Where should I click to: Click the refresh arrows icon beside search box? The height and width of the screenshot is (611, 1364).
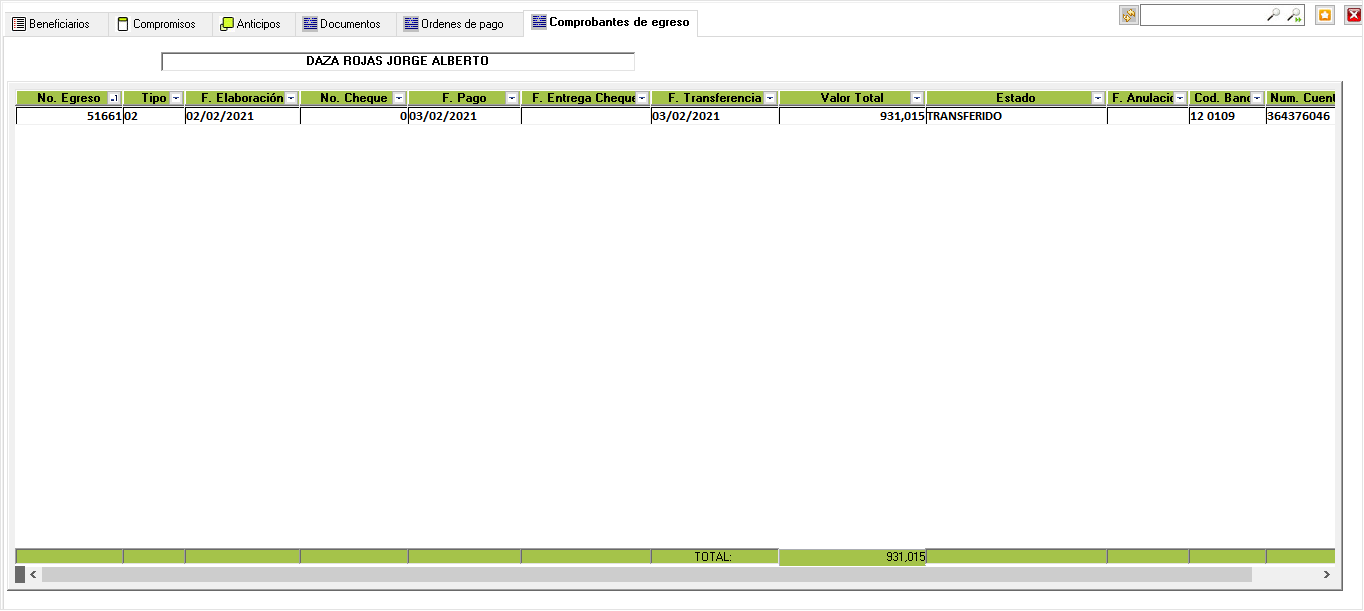tap(1128, 15)
